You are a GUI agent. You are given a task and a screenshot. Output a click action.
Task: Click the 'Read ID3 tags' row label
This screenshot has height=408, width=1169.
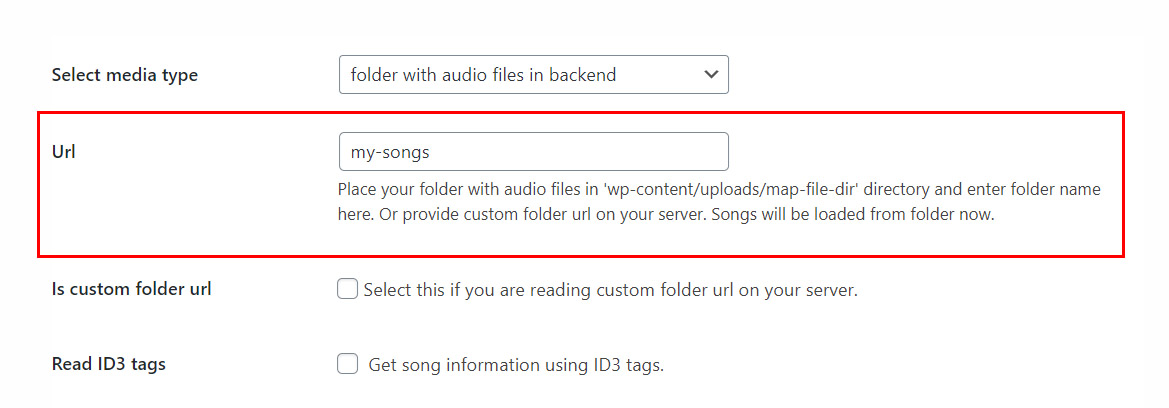[109, 364]
